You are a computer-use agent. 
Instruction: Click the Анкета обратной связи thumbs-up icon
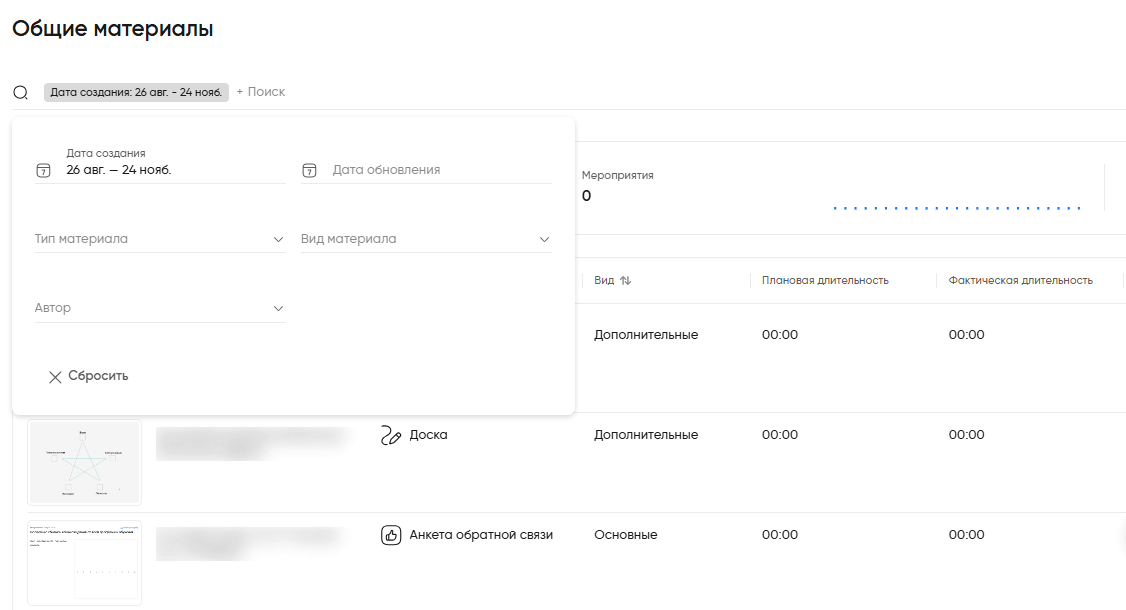pyautogui.click(x=391, y=535)
